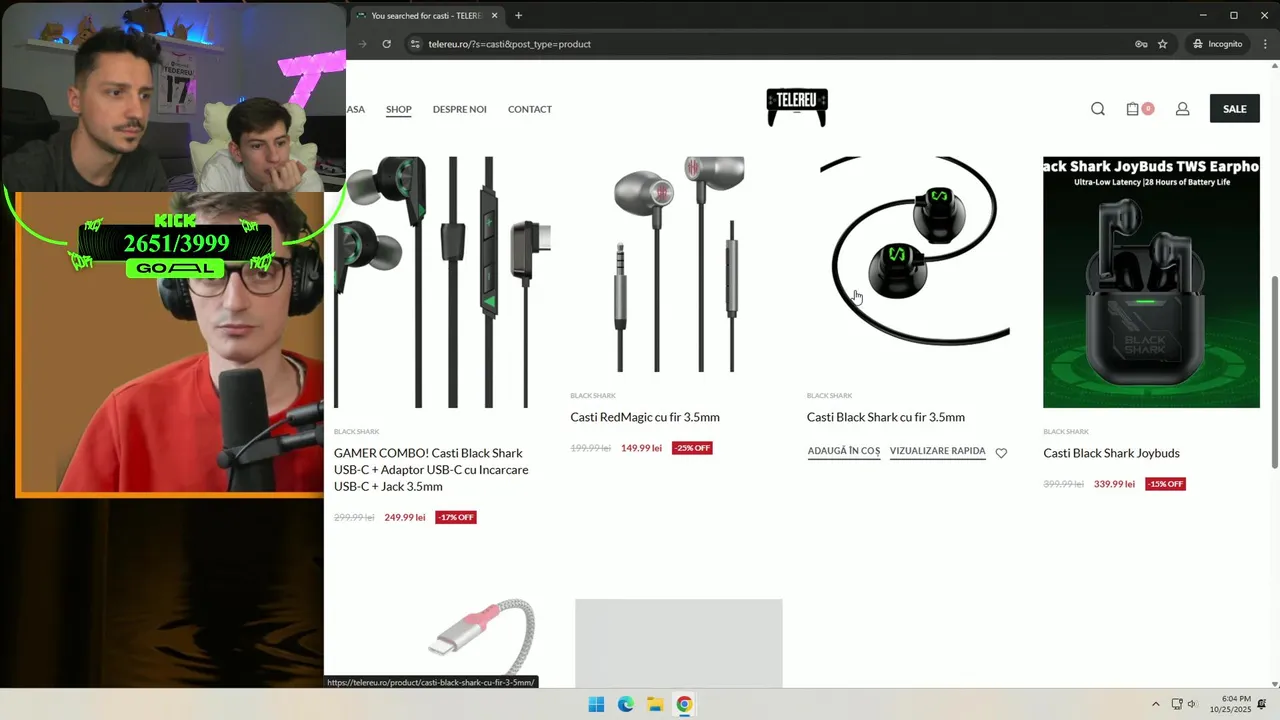The height and width of the screenshot is (720, 1280).
Task: Open File Explorer from taskbar
Action: pyautogui.click(x=655, y=704)
